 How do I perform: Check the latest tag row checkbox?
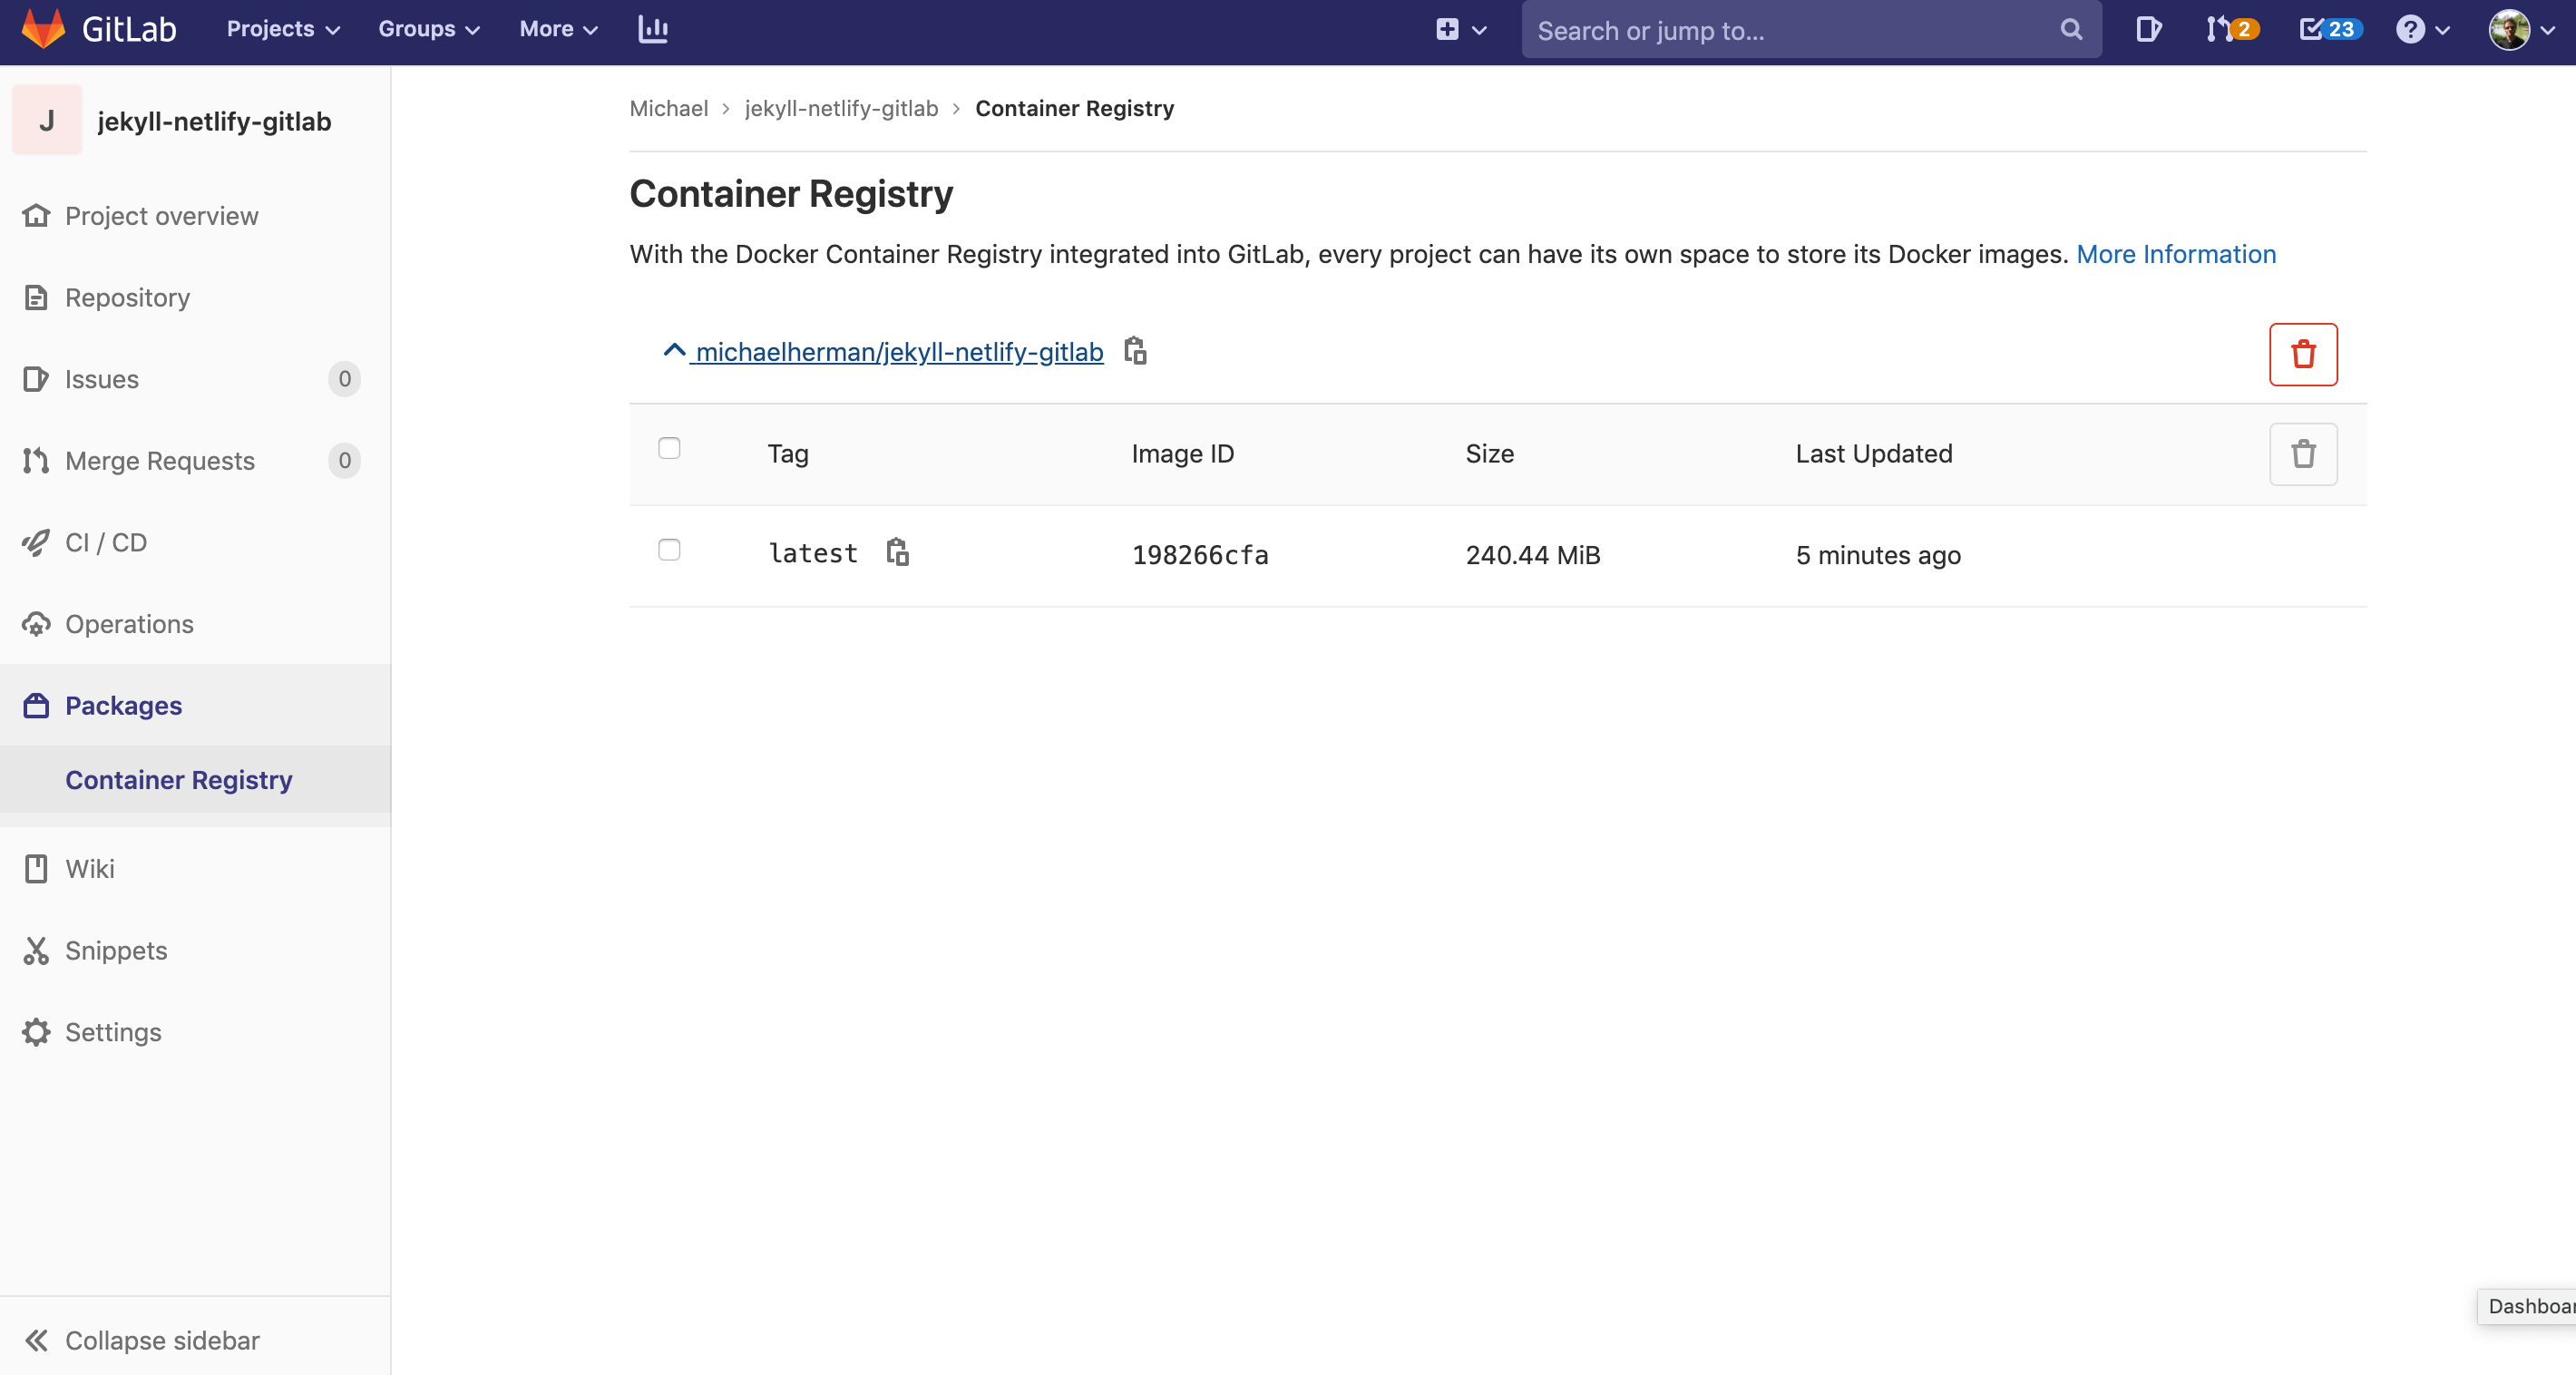pyautogui.click(x=669, y=549)
